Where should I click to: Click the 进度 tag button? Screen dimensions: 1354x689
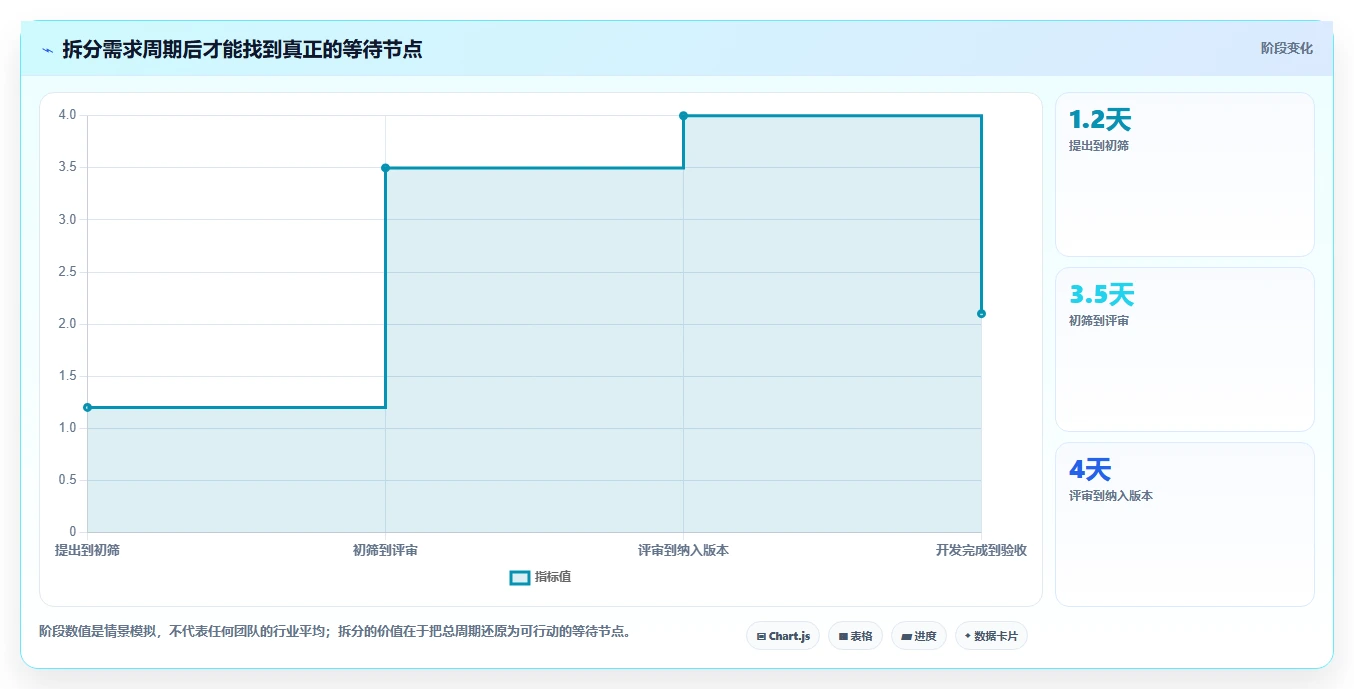tap(919, 636)
